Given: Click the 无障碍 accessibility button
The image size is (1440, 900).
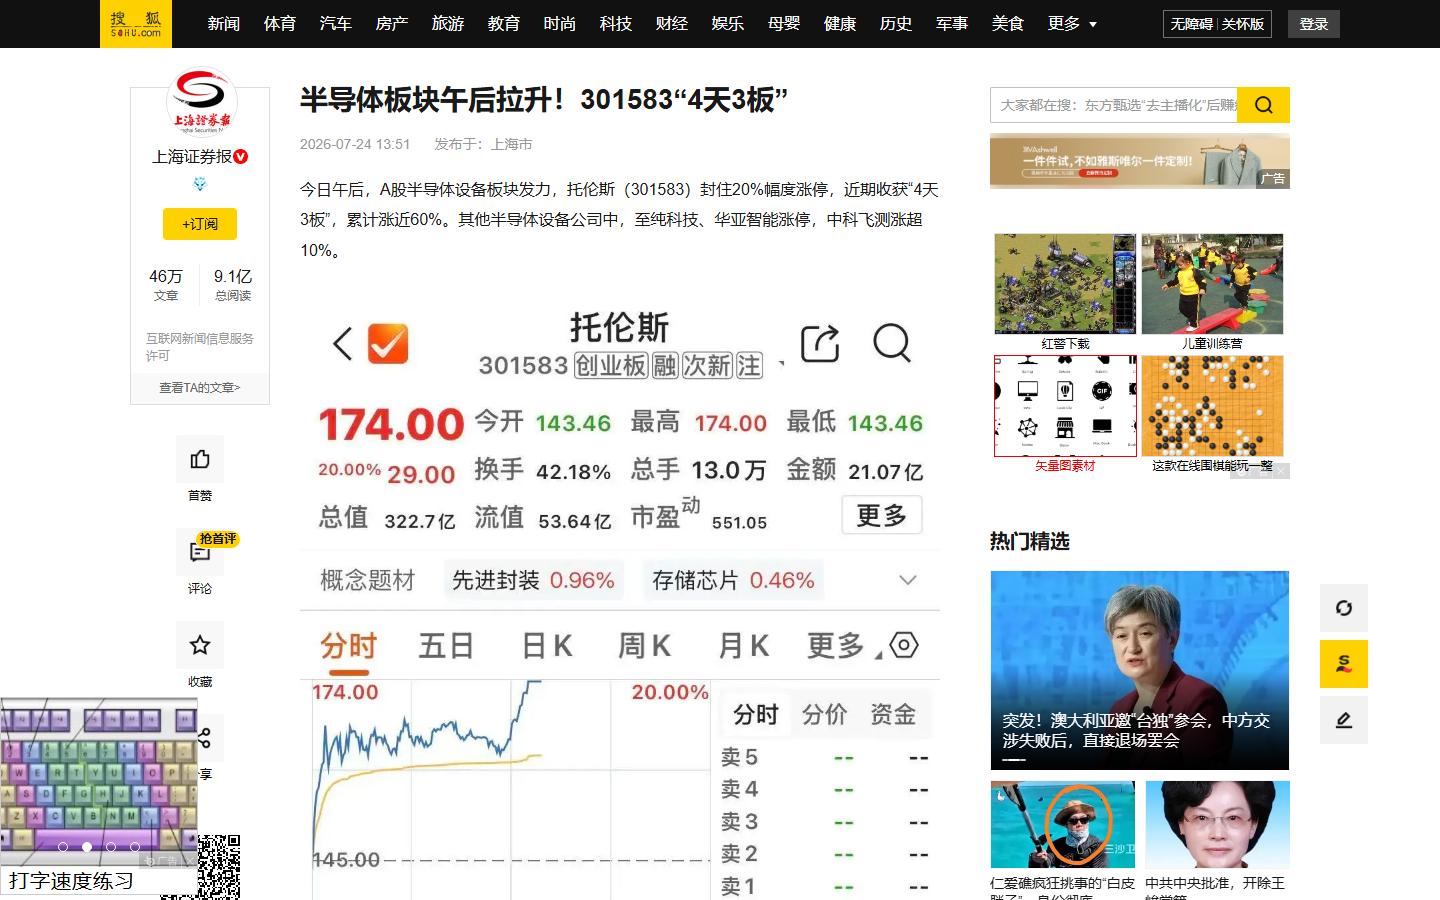Looking at the screenshot, I should click(1191, 24).
